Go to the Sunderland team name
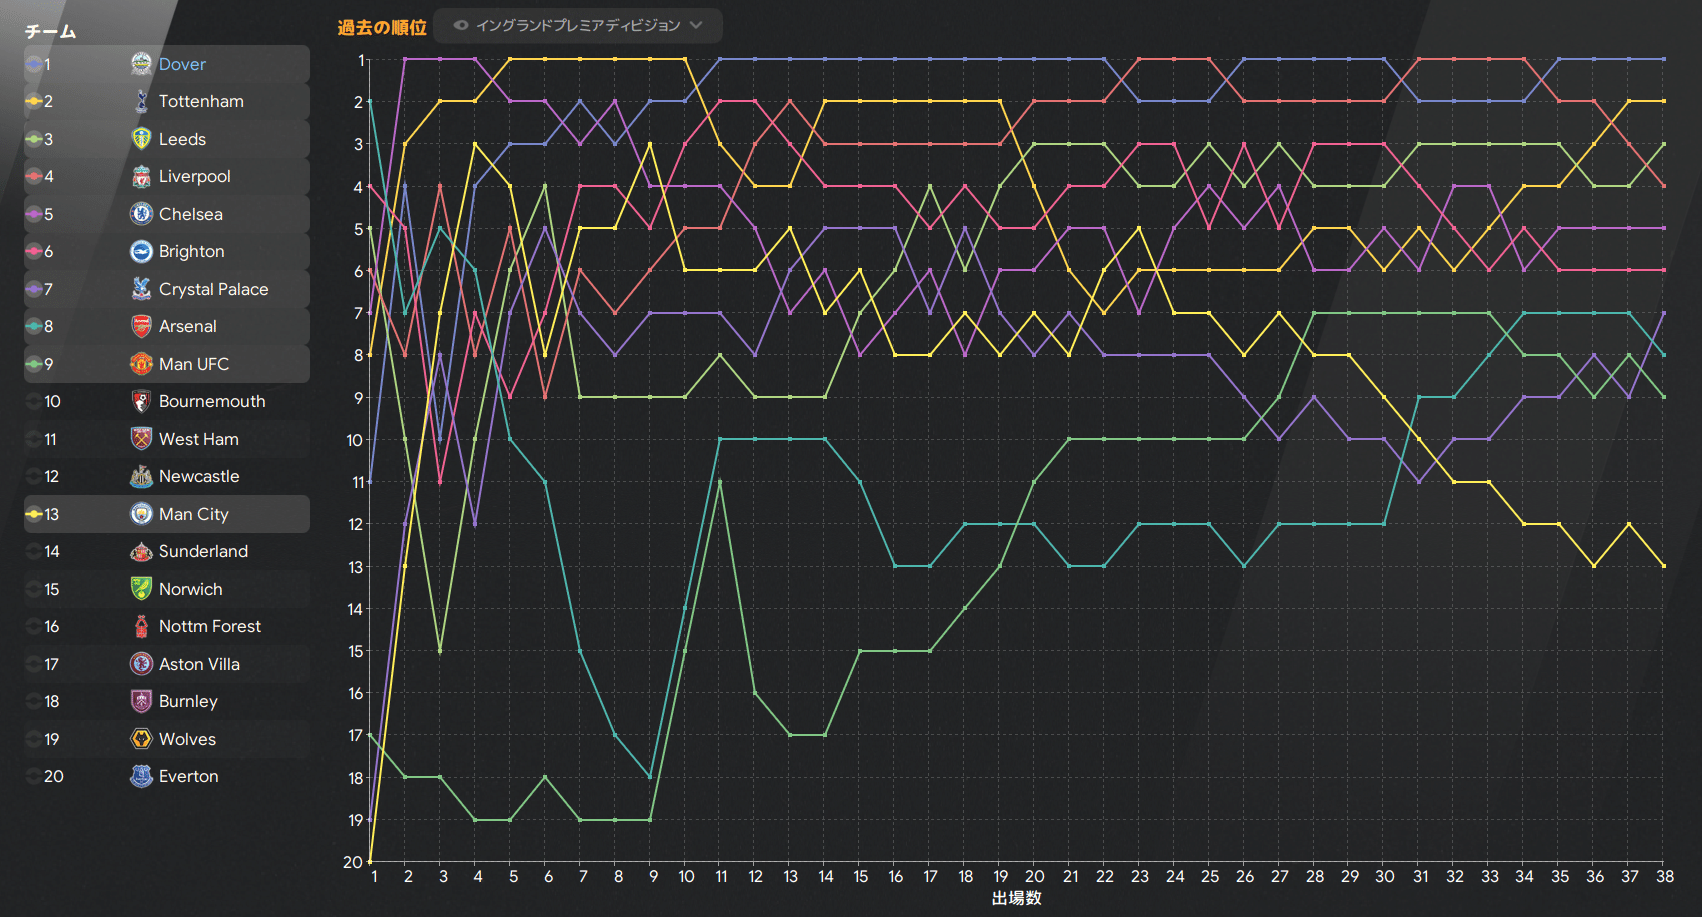1702x917 pixels. pos(203,551)
